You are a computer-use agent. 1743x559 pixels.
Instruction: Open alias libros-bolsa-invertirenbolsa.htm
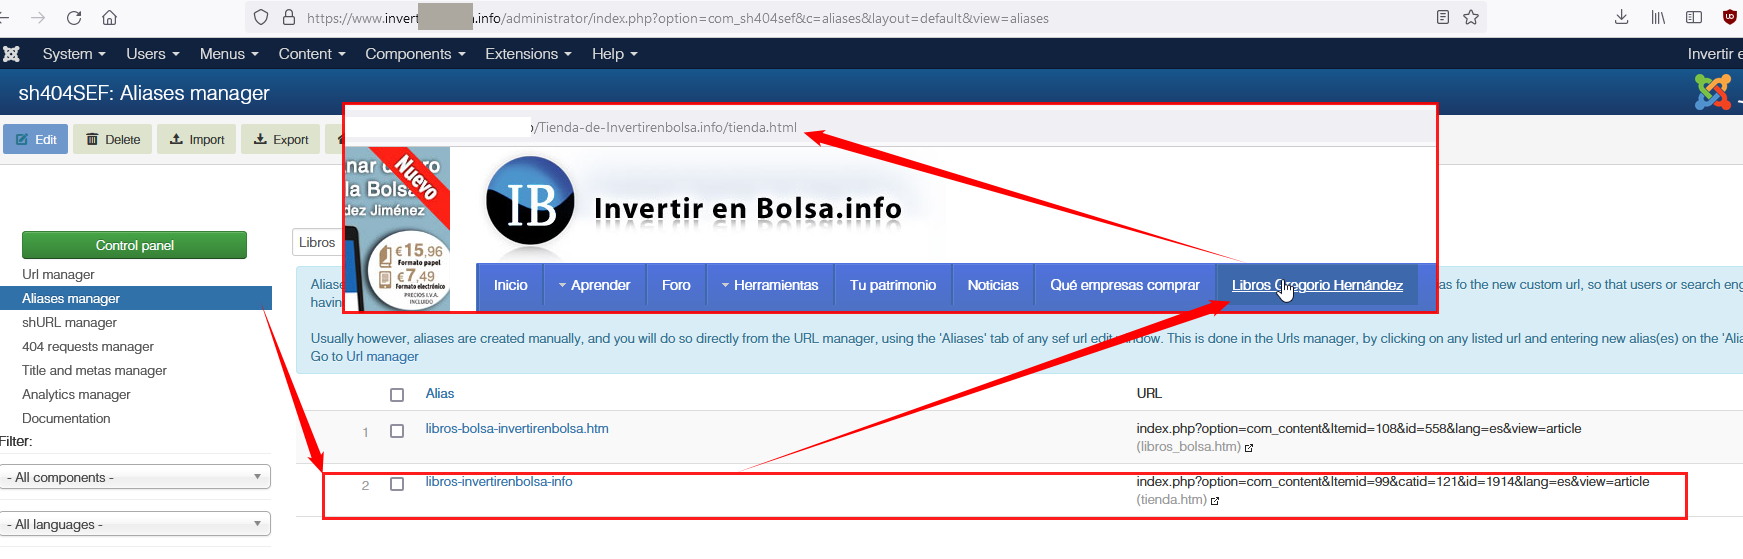pyautogui.click(x=517, y=428)
